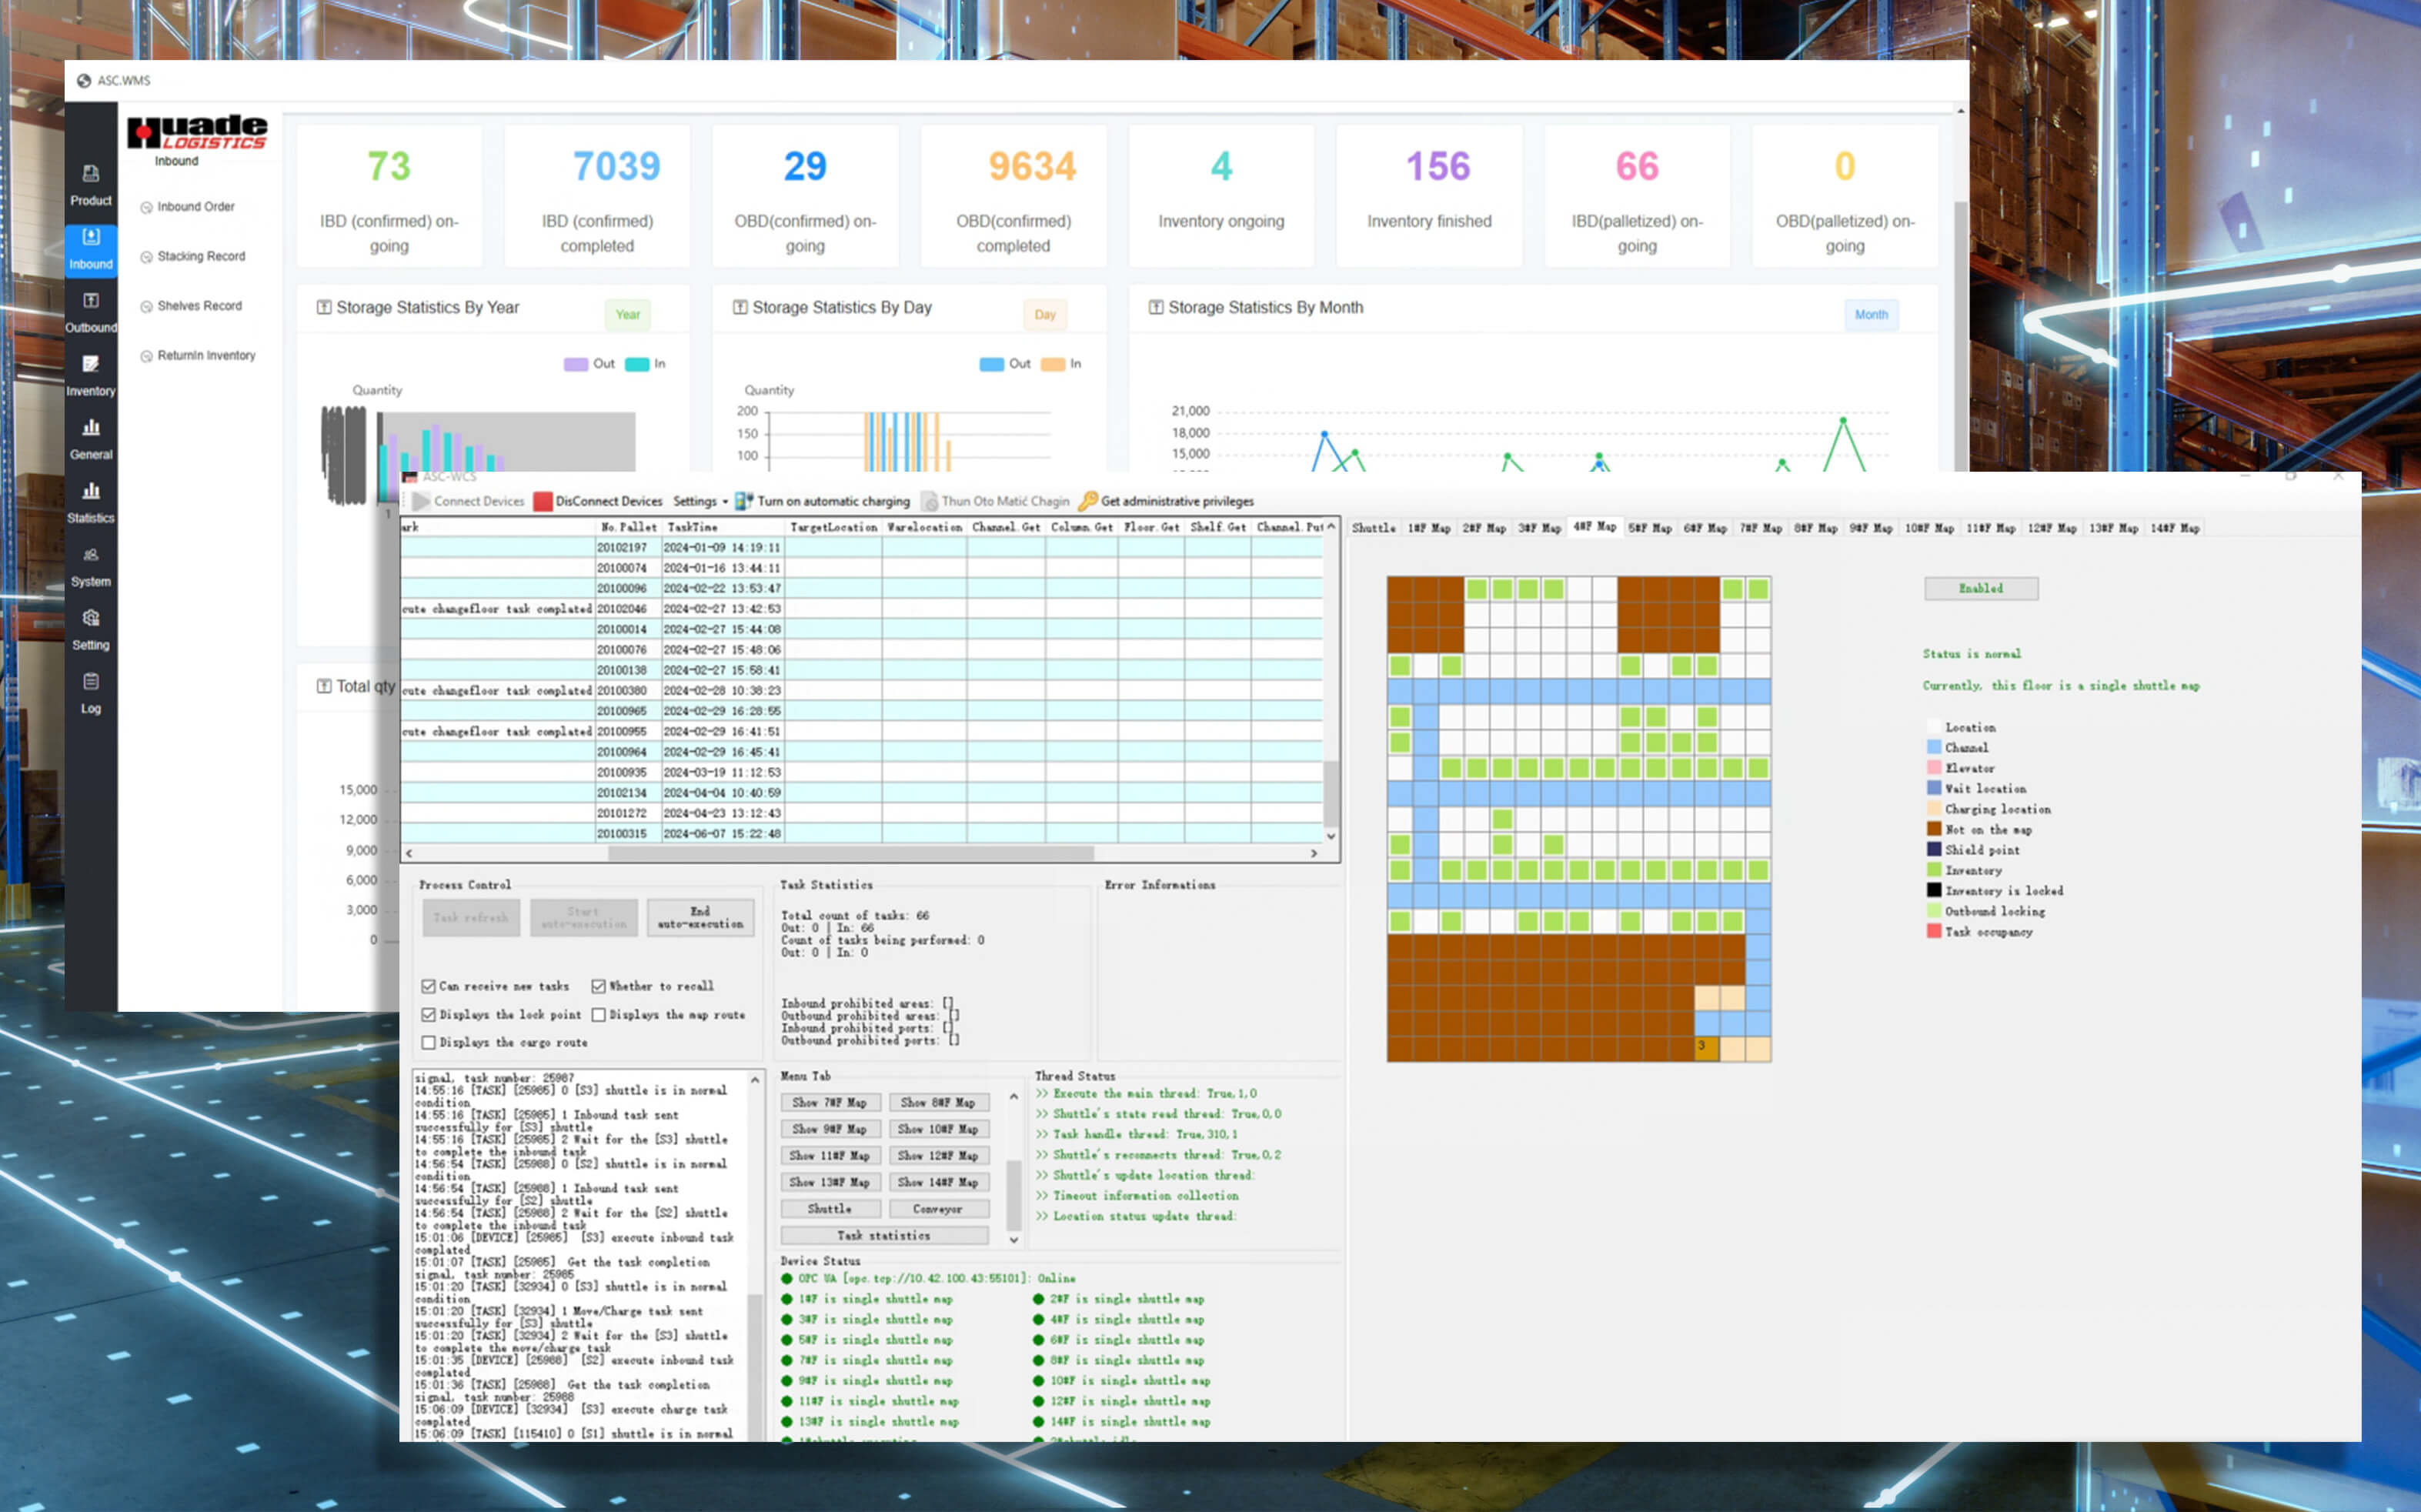Image resolution: width=2421 pixels, height=1512 pixels.
Task: Open the Product sidebar icon
Action: [91, 174]
